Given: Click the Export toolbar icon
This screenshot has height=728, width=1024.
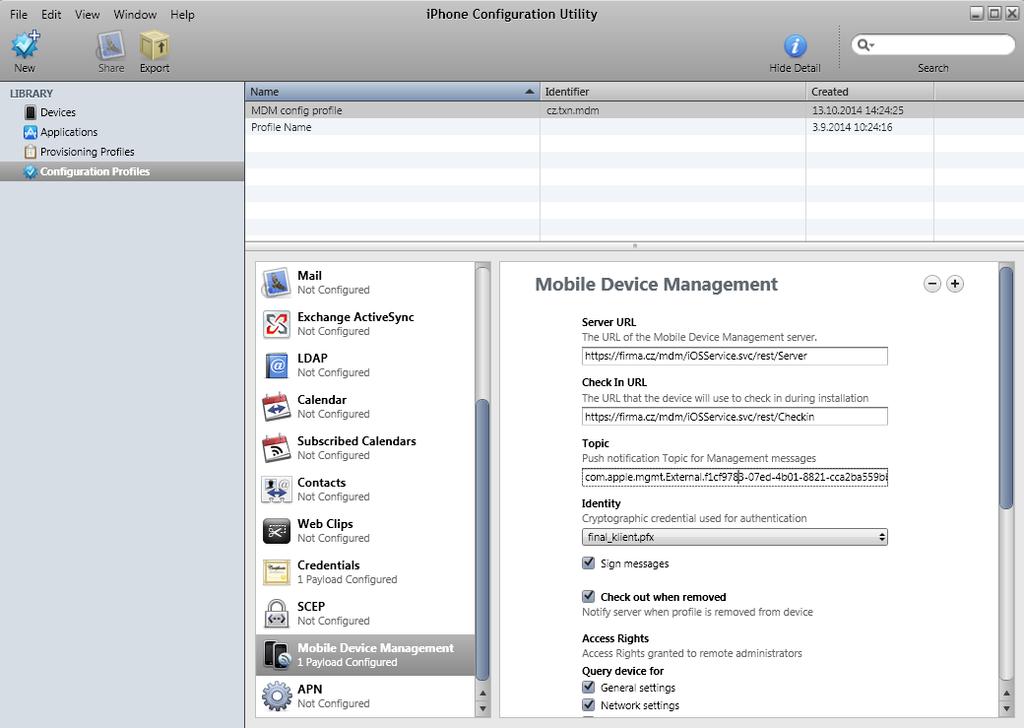Looking at the screenshot, I should (x=155, y=46).
